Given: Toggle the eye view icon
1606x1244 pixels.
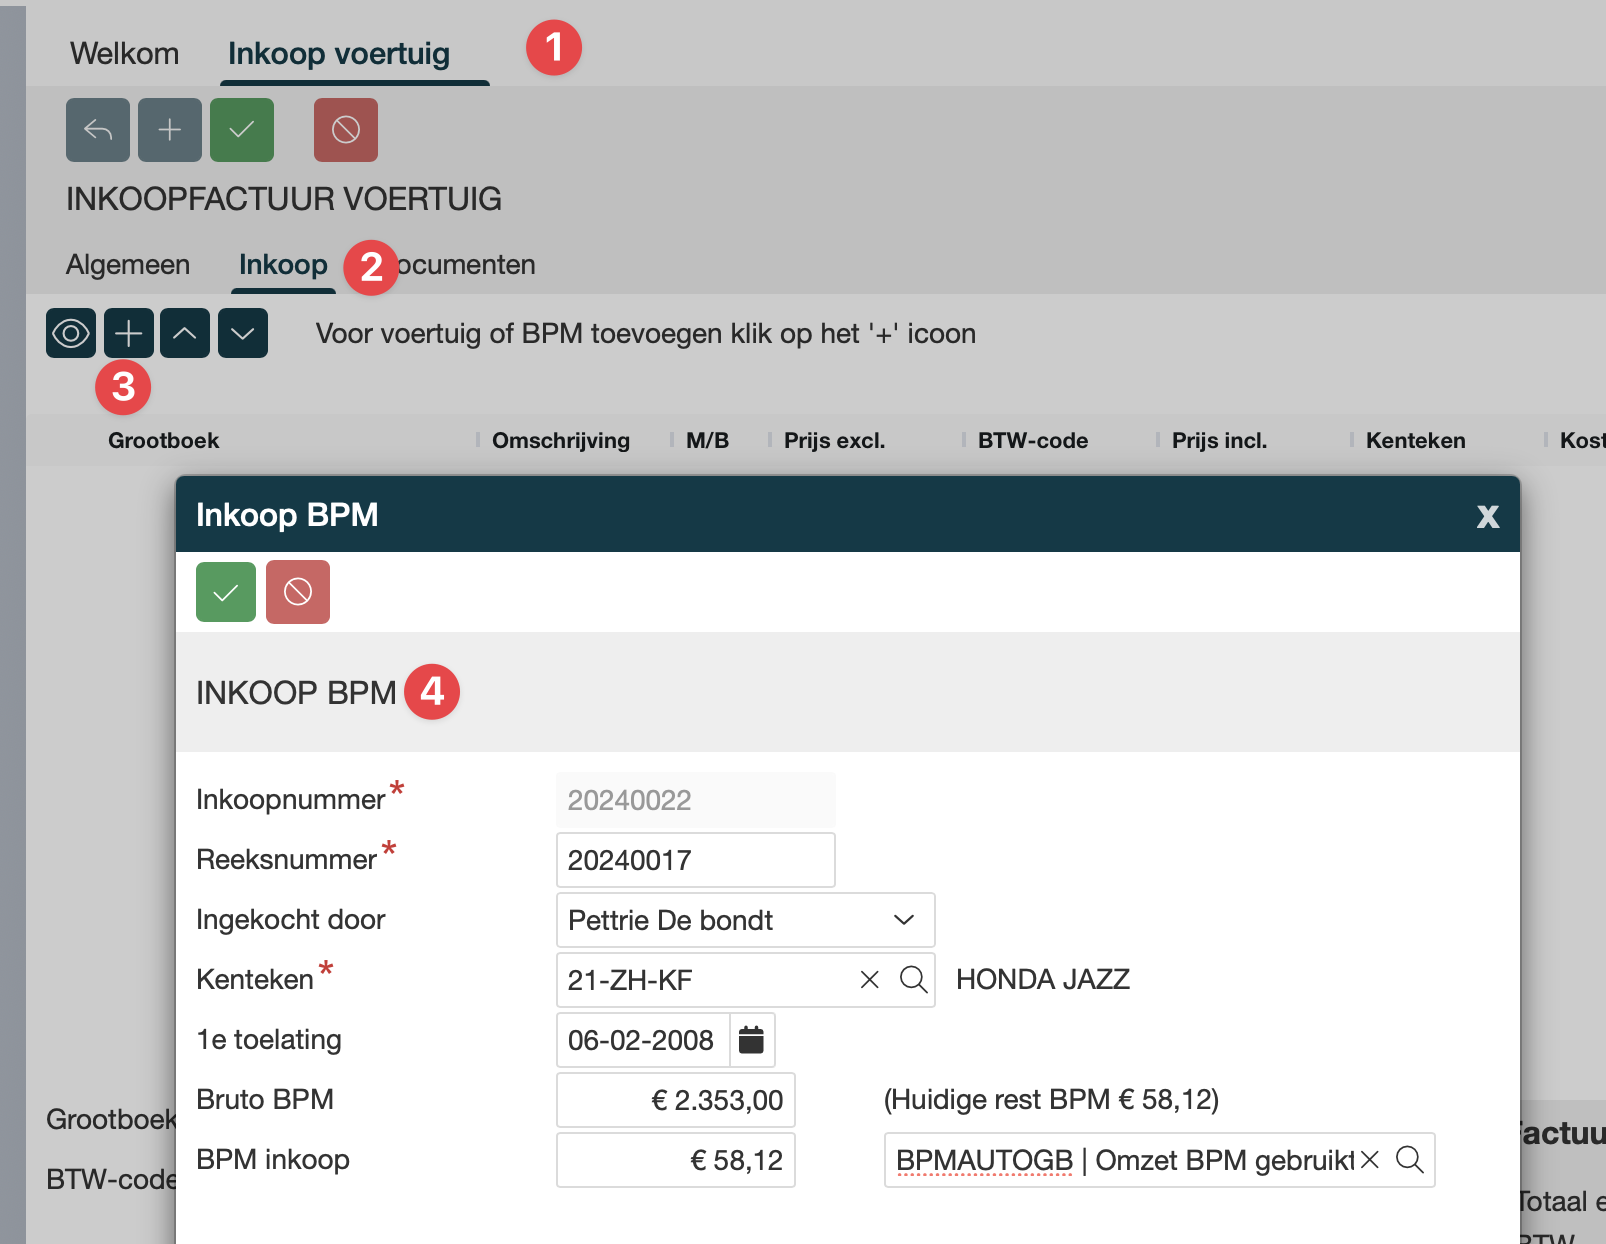Looking at the screenshot, I should tap(71, 333).
